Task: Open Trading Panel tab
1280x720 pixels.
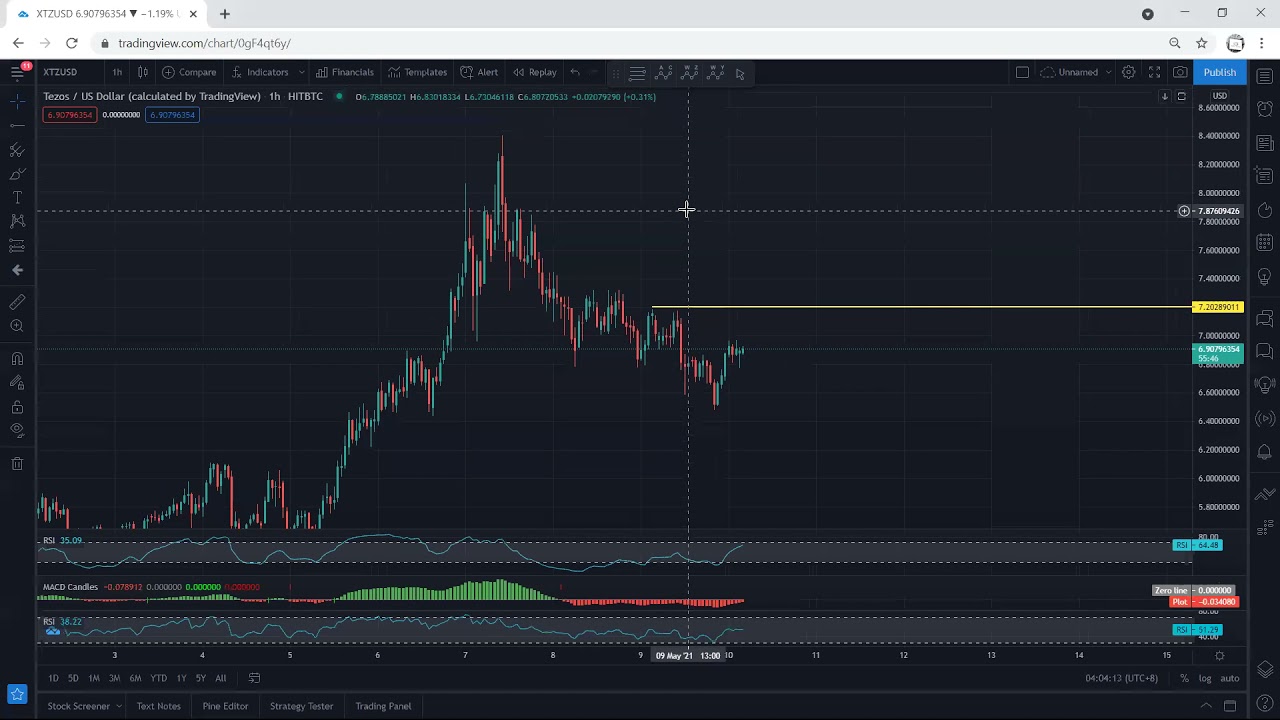Action: pos(383,706)
